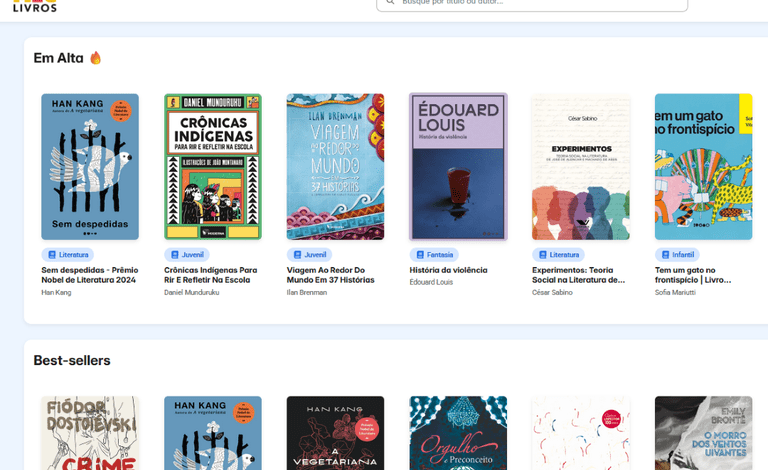768x470 pixels.
Task: Open the Édouard Louis book cover
Action: click(x=458, y=167)
